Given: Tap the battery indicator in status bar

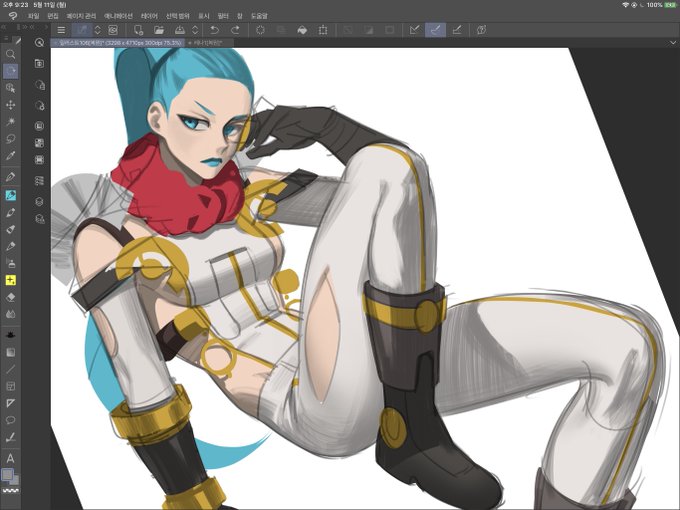Looking at the screenshot, I should (x=670, y=5).
